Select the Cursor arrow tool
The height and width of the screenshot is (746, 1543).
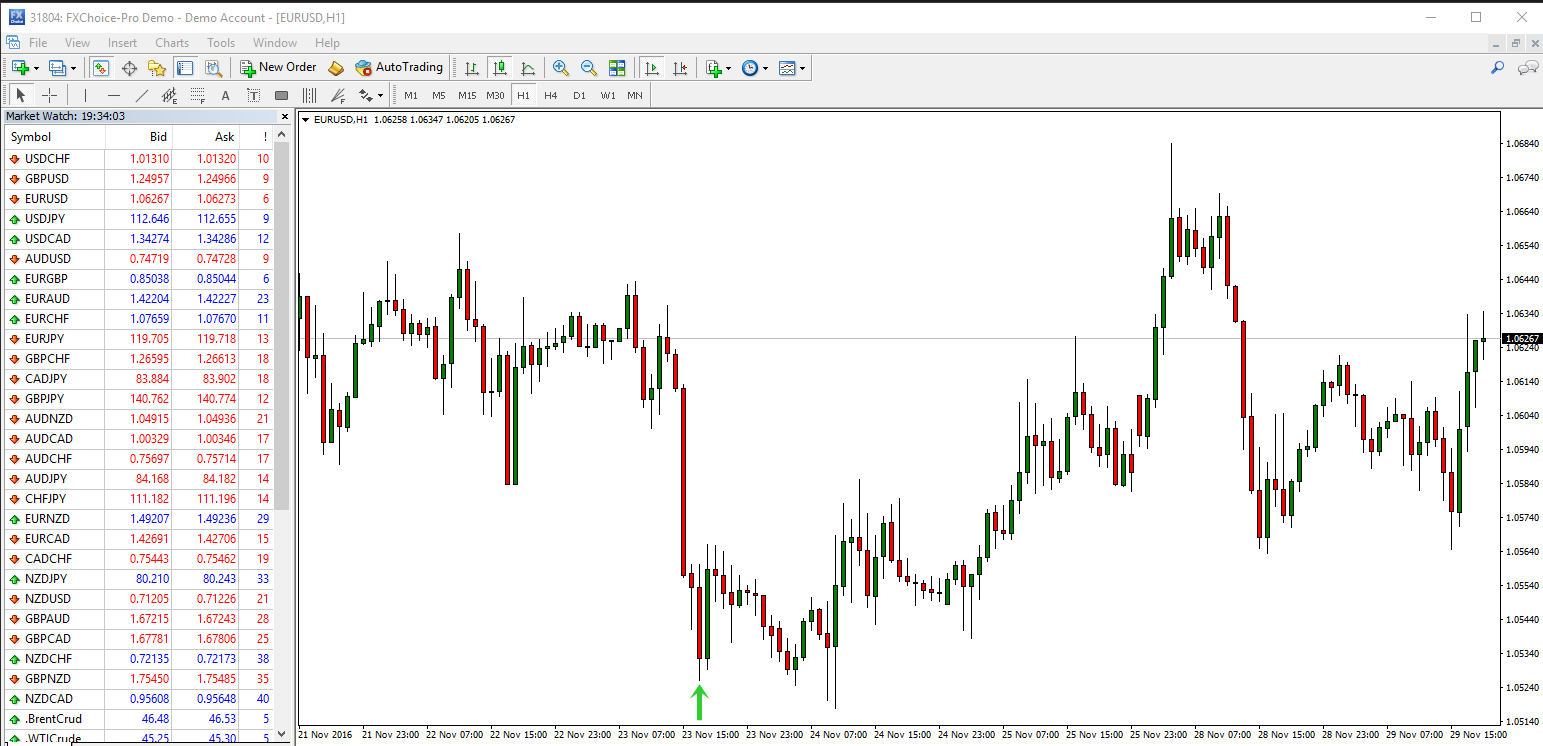[x=21, y=95]
